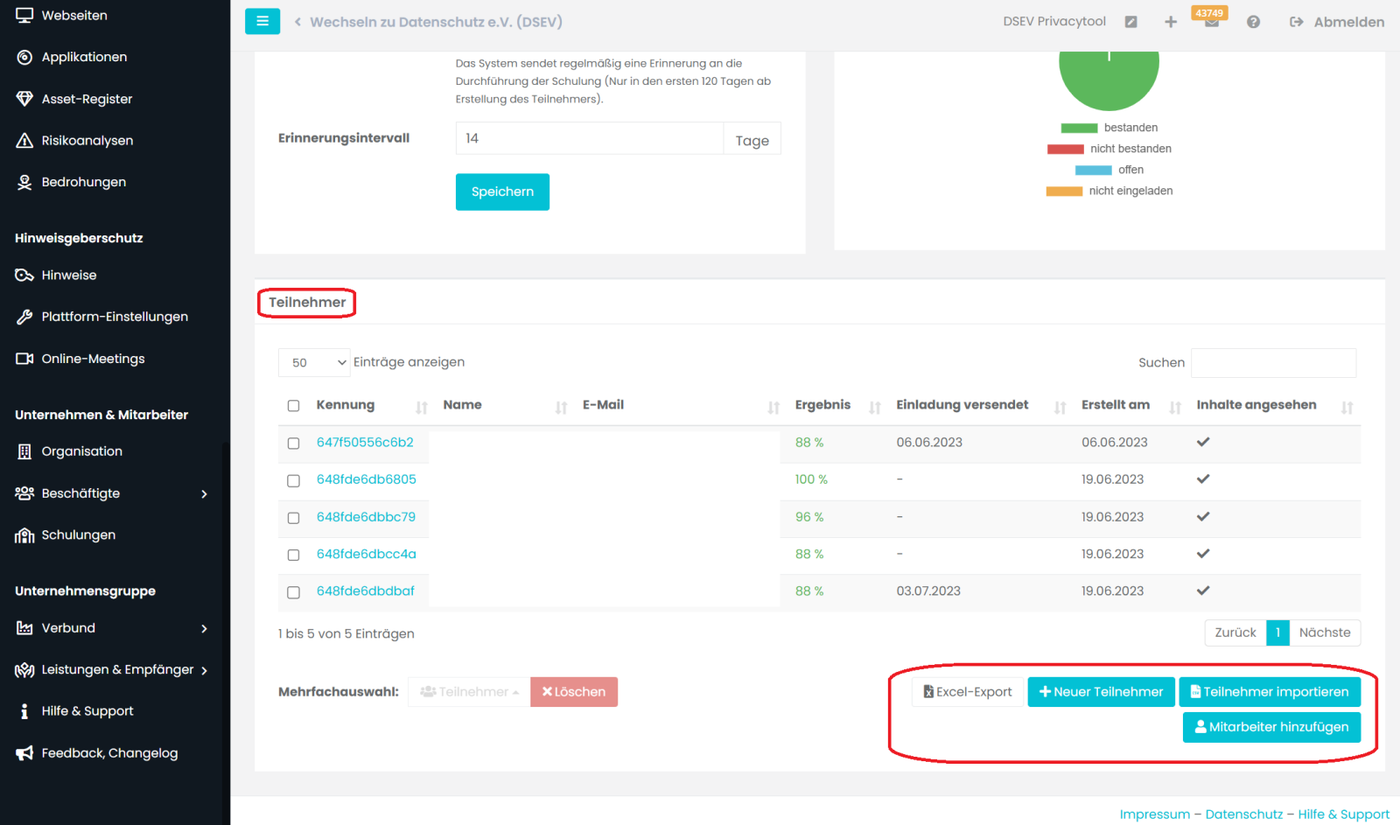Click the Hilfe & Support info icon
Screen dimensions: 1400x825
tap(25, 711)
